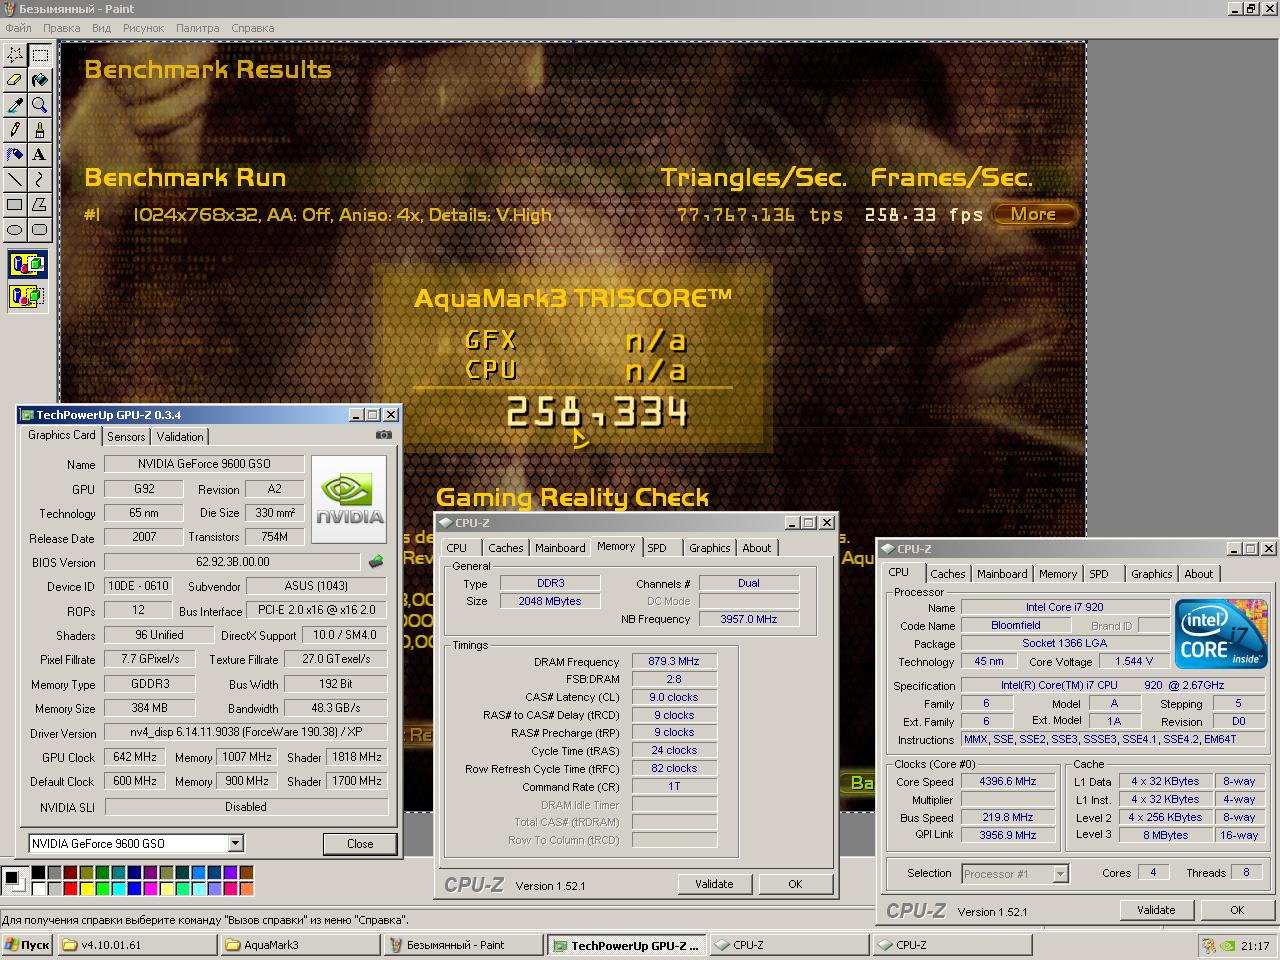
Task: Select the Text tool
Action: click(40, 155)
